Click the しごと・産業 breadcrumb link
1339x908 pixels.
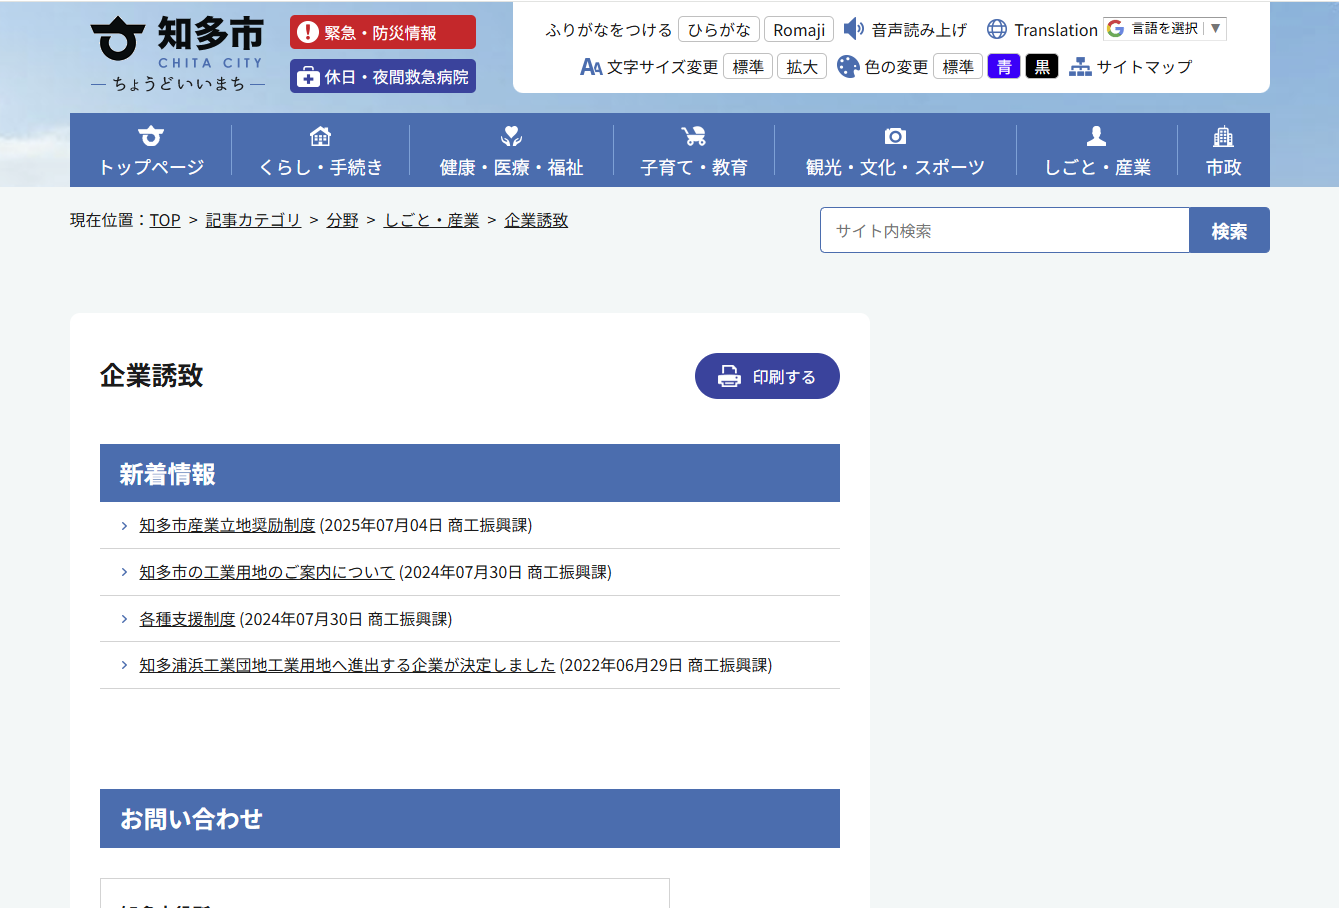click(x=432, y=220)
